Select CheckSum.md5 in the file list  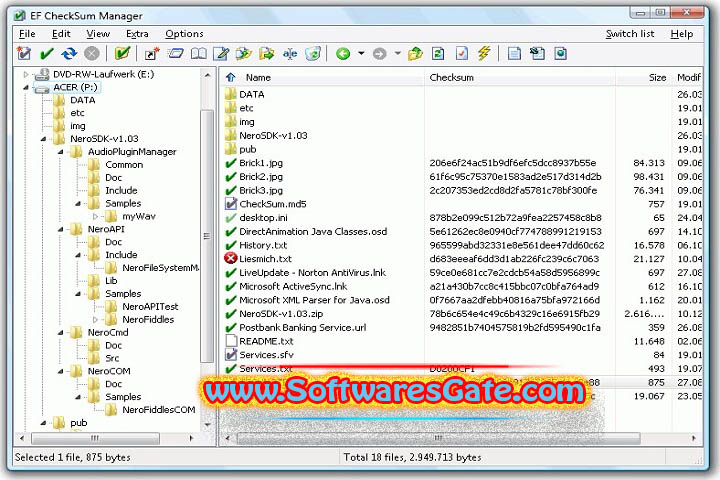[272, 204]
